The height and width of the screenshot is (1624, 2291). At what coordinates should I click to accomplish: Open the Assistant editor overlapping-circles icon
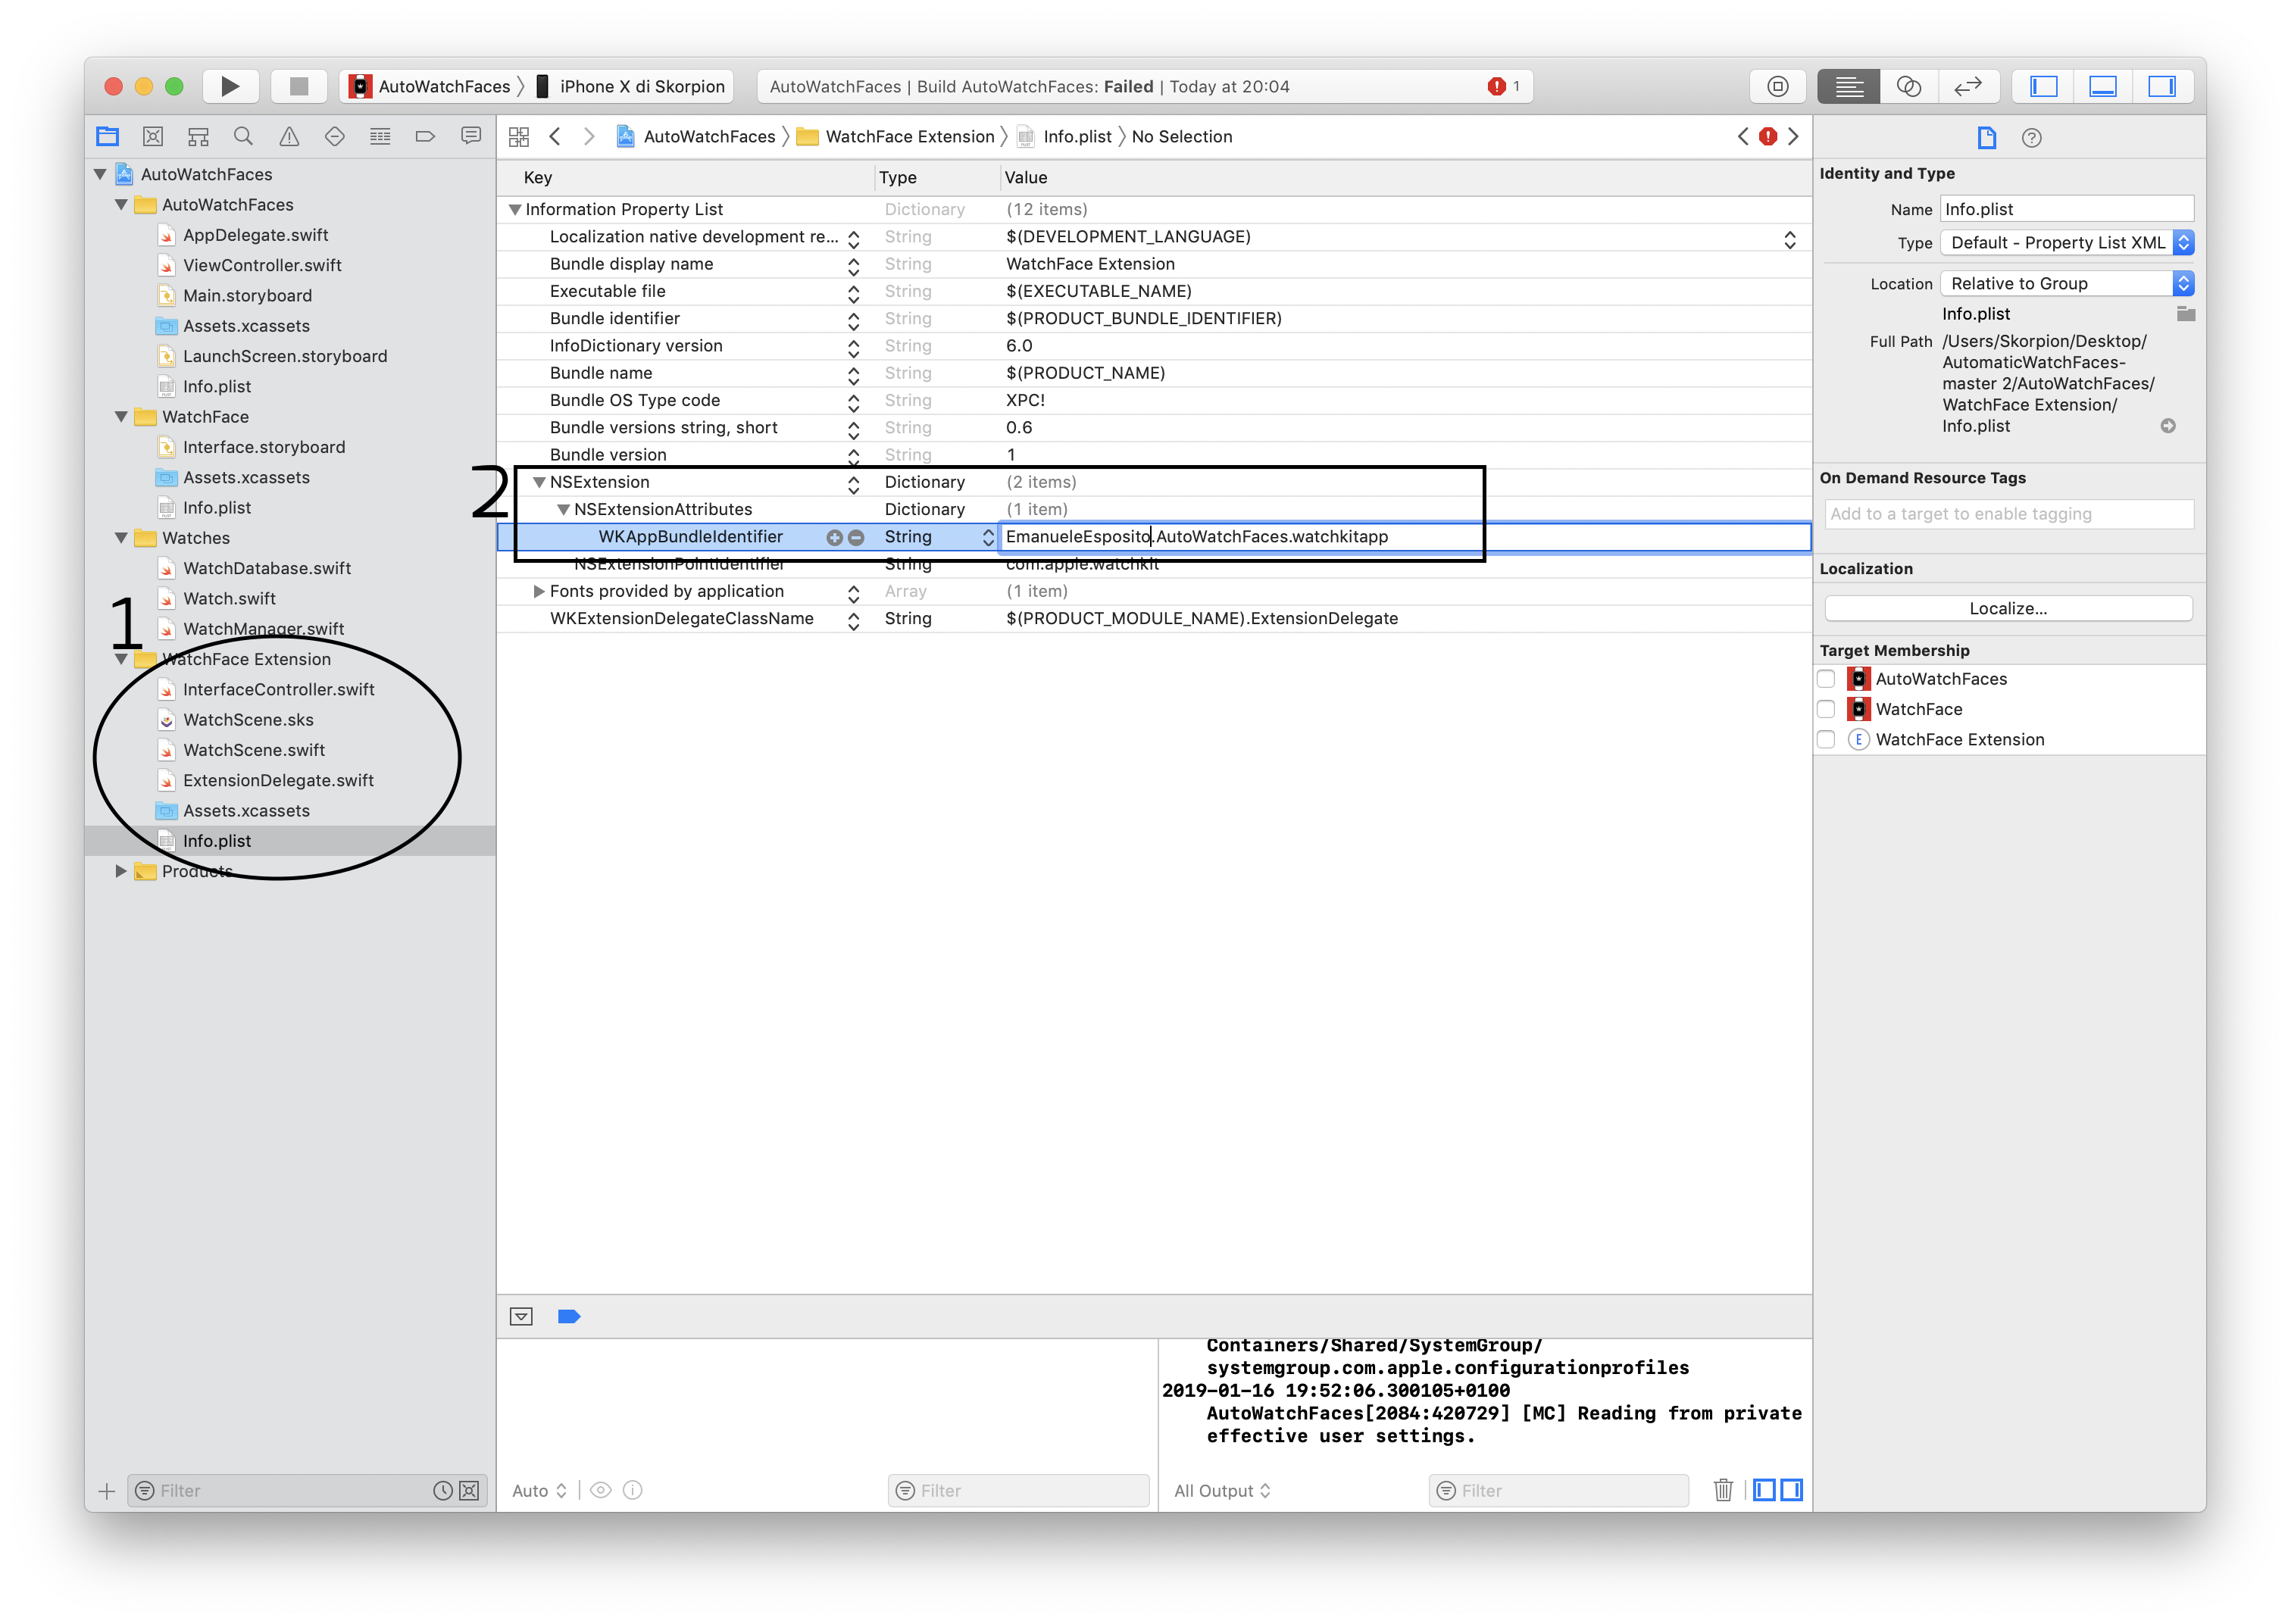(1908, 86)
